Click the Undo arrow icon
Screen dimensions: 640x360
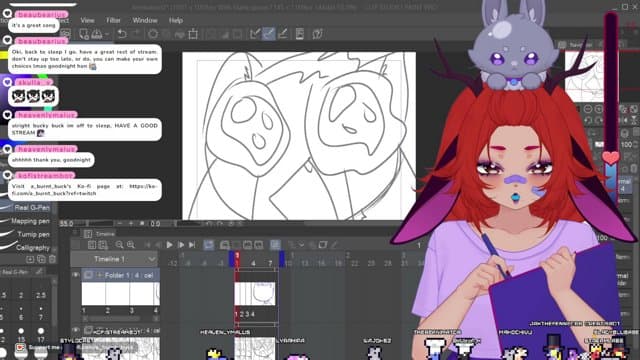tap(122, 34)
